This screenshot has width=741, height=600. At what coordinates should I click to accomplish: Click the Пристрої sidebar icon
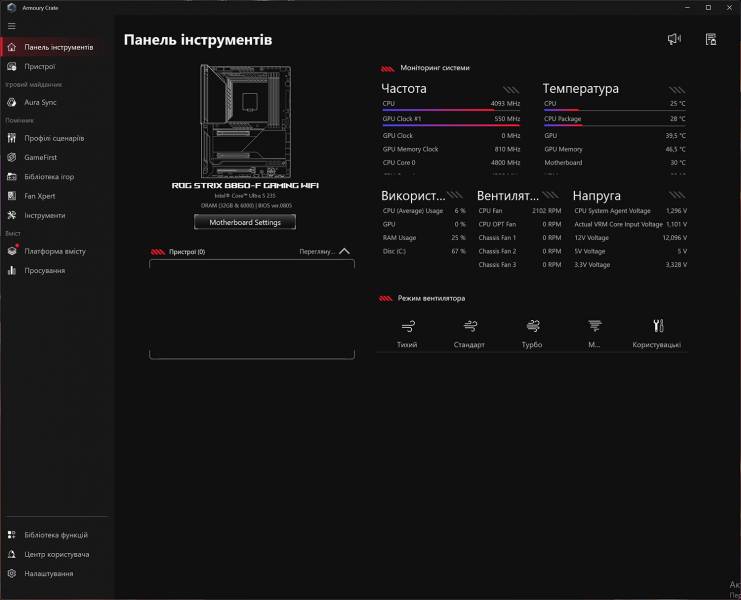pos(12,67)
